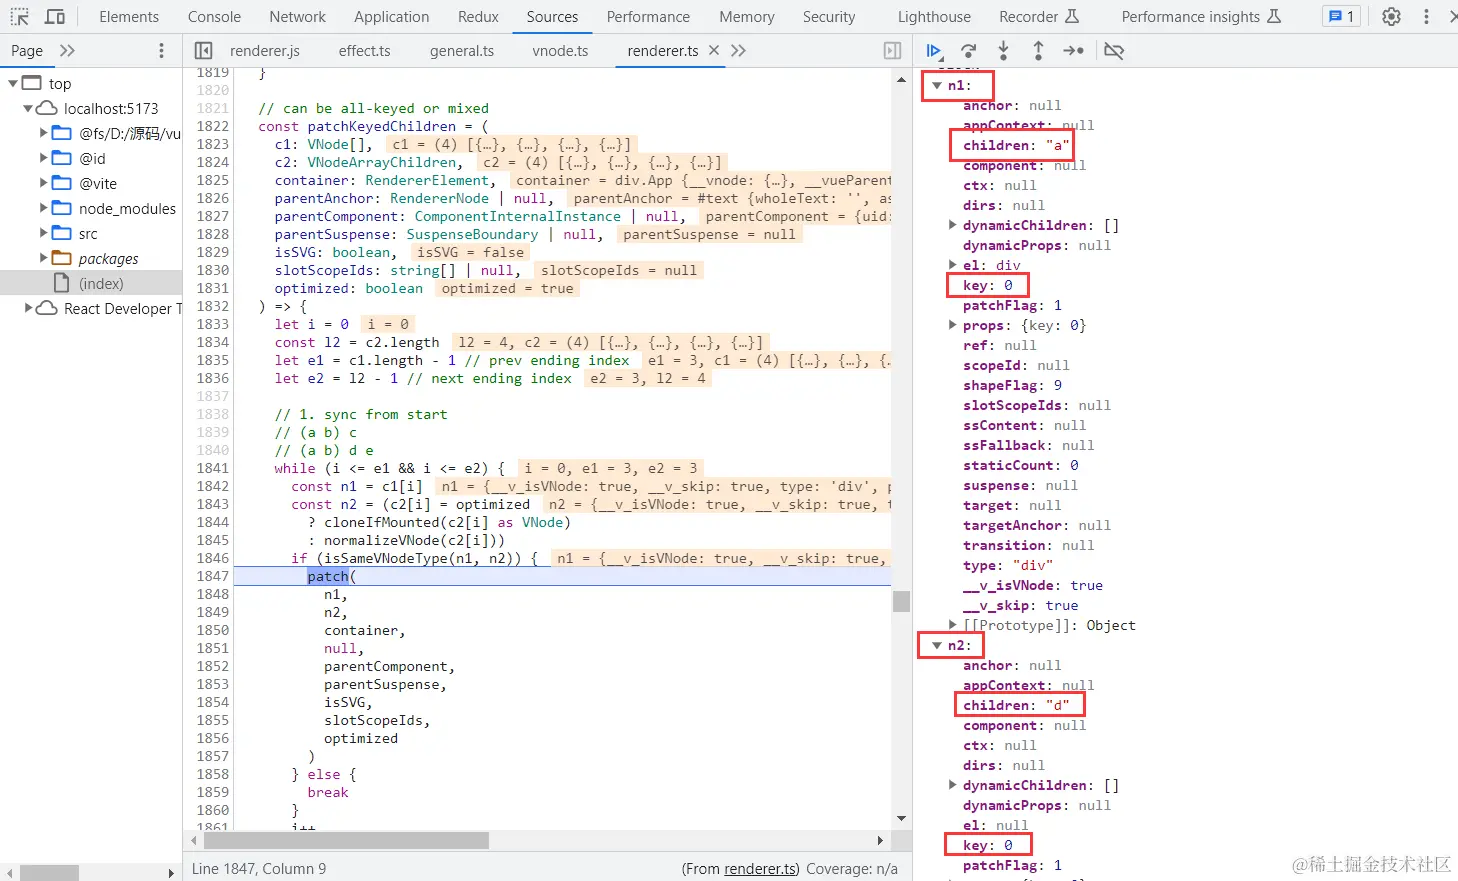Open the Recorder tab
The width and height of the screenshot is (1458, 881).
pos(1039,17)
